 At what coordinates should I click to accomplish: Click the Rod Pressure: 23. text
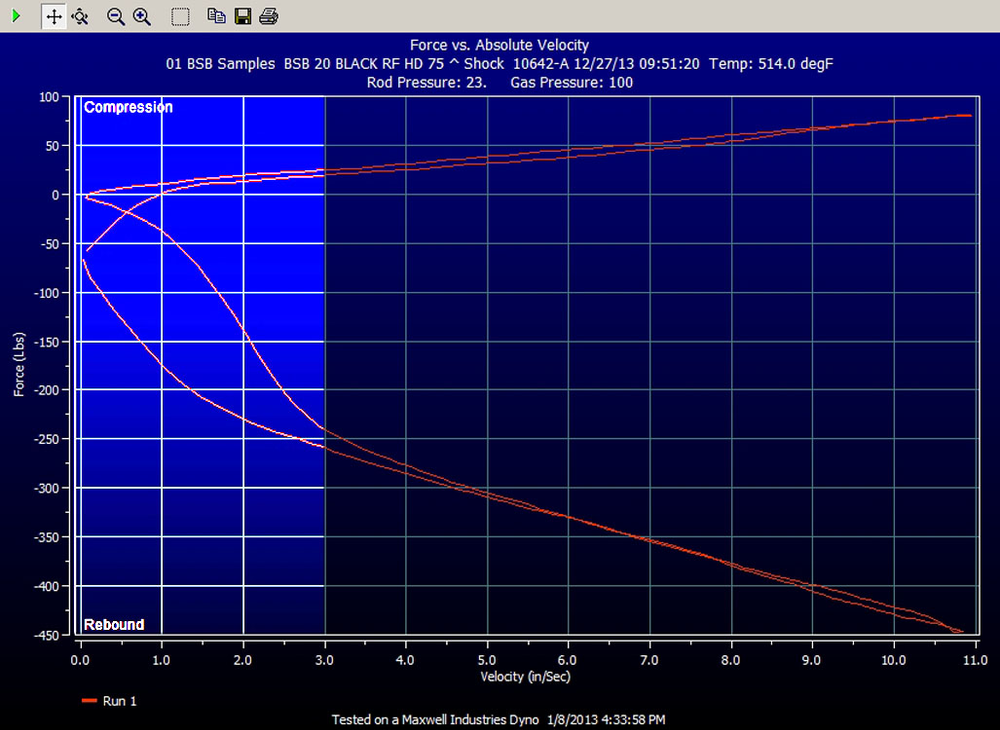pos(427,82)
